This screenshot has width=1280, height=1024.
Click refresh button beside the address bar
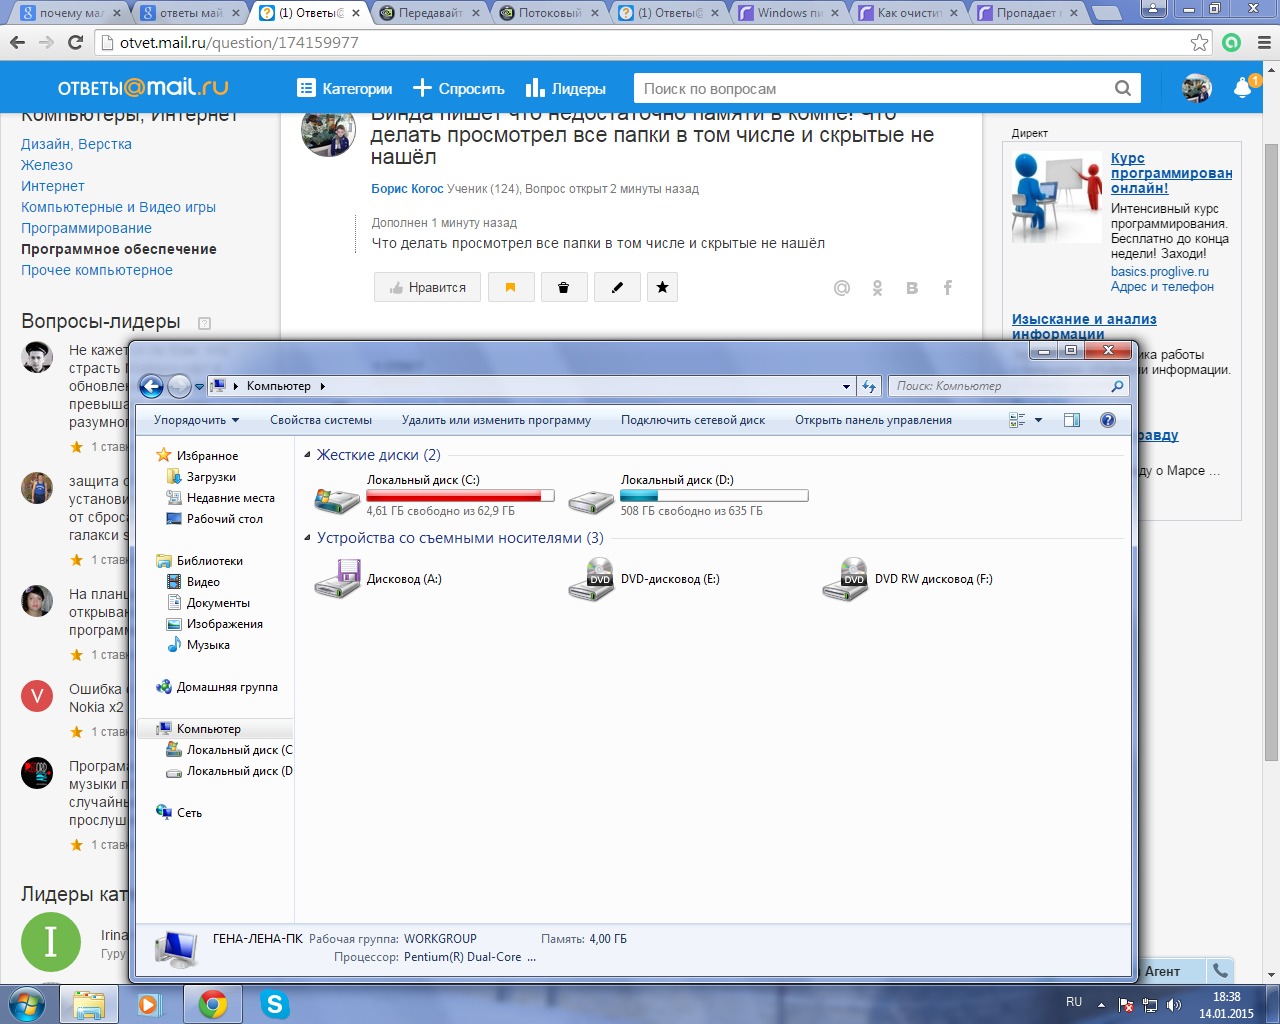869,386
